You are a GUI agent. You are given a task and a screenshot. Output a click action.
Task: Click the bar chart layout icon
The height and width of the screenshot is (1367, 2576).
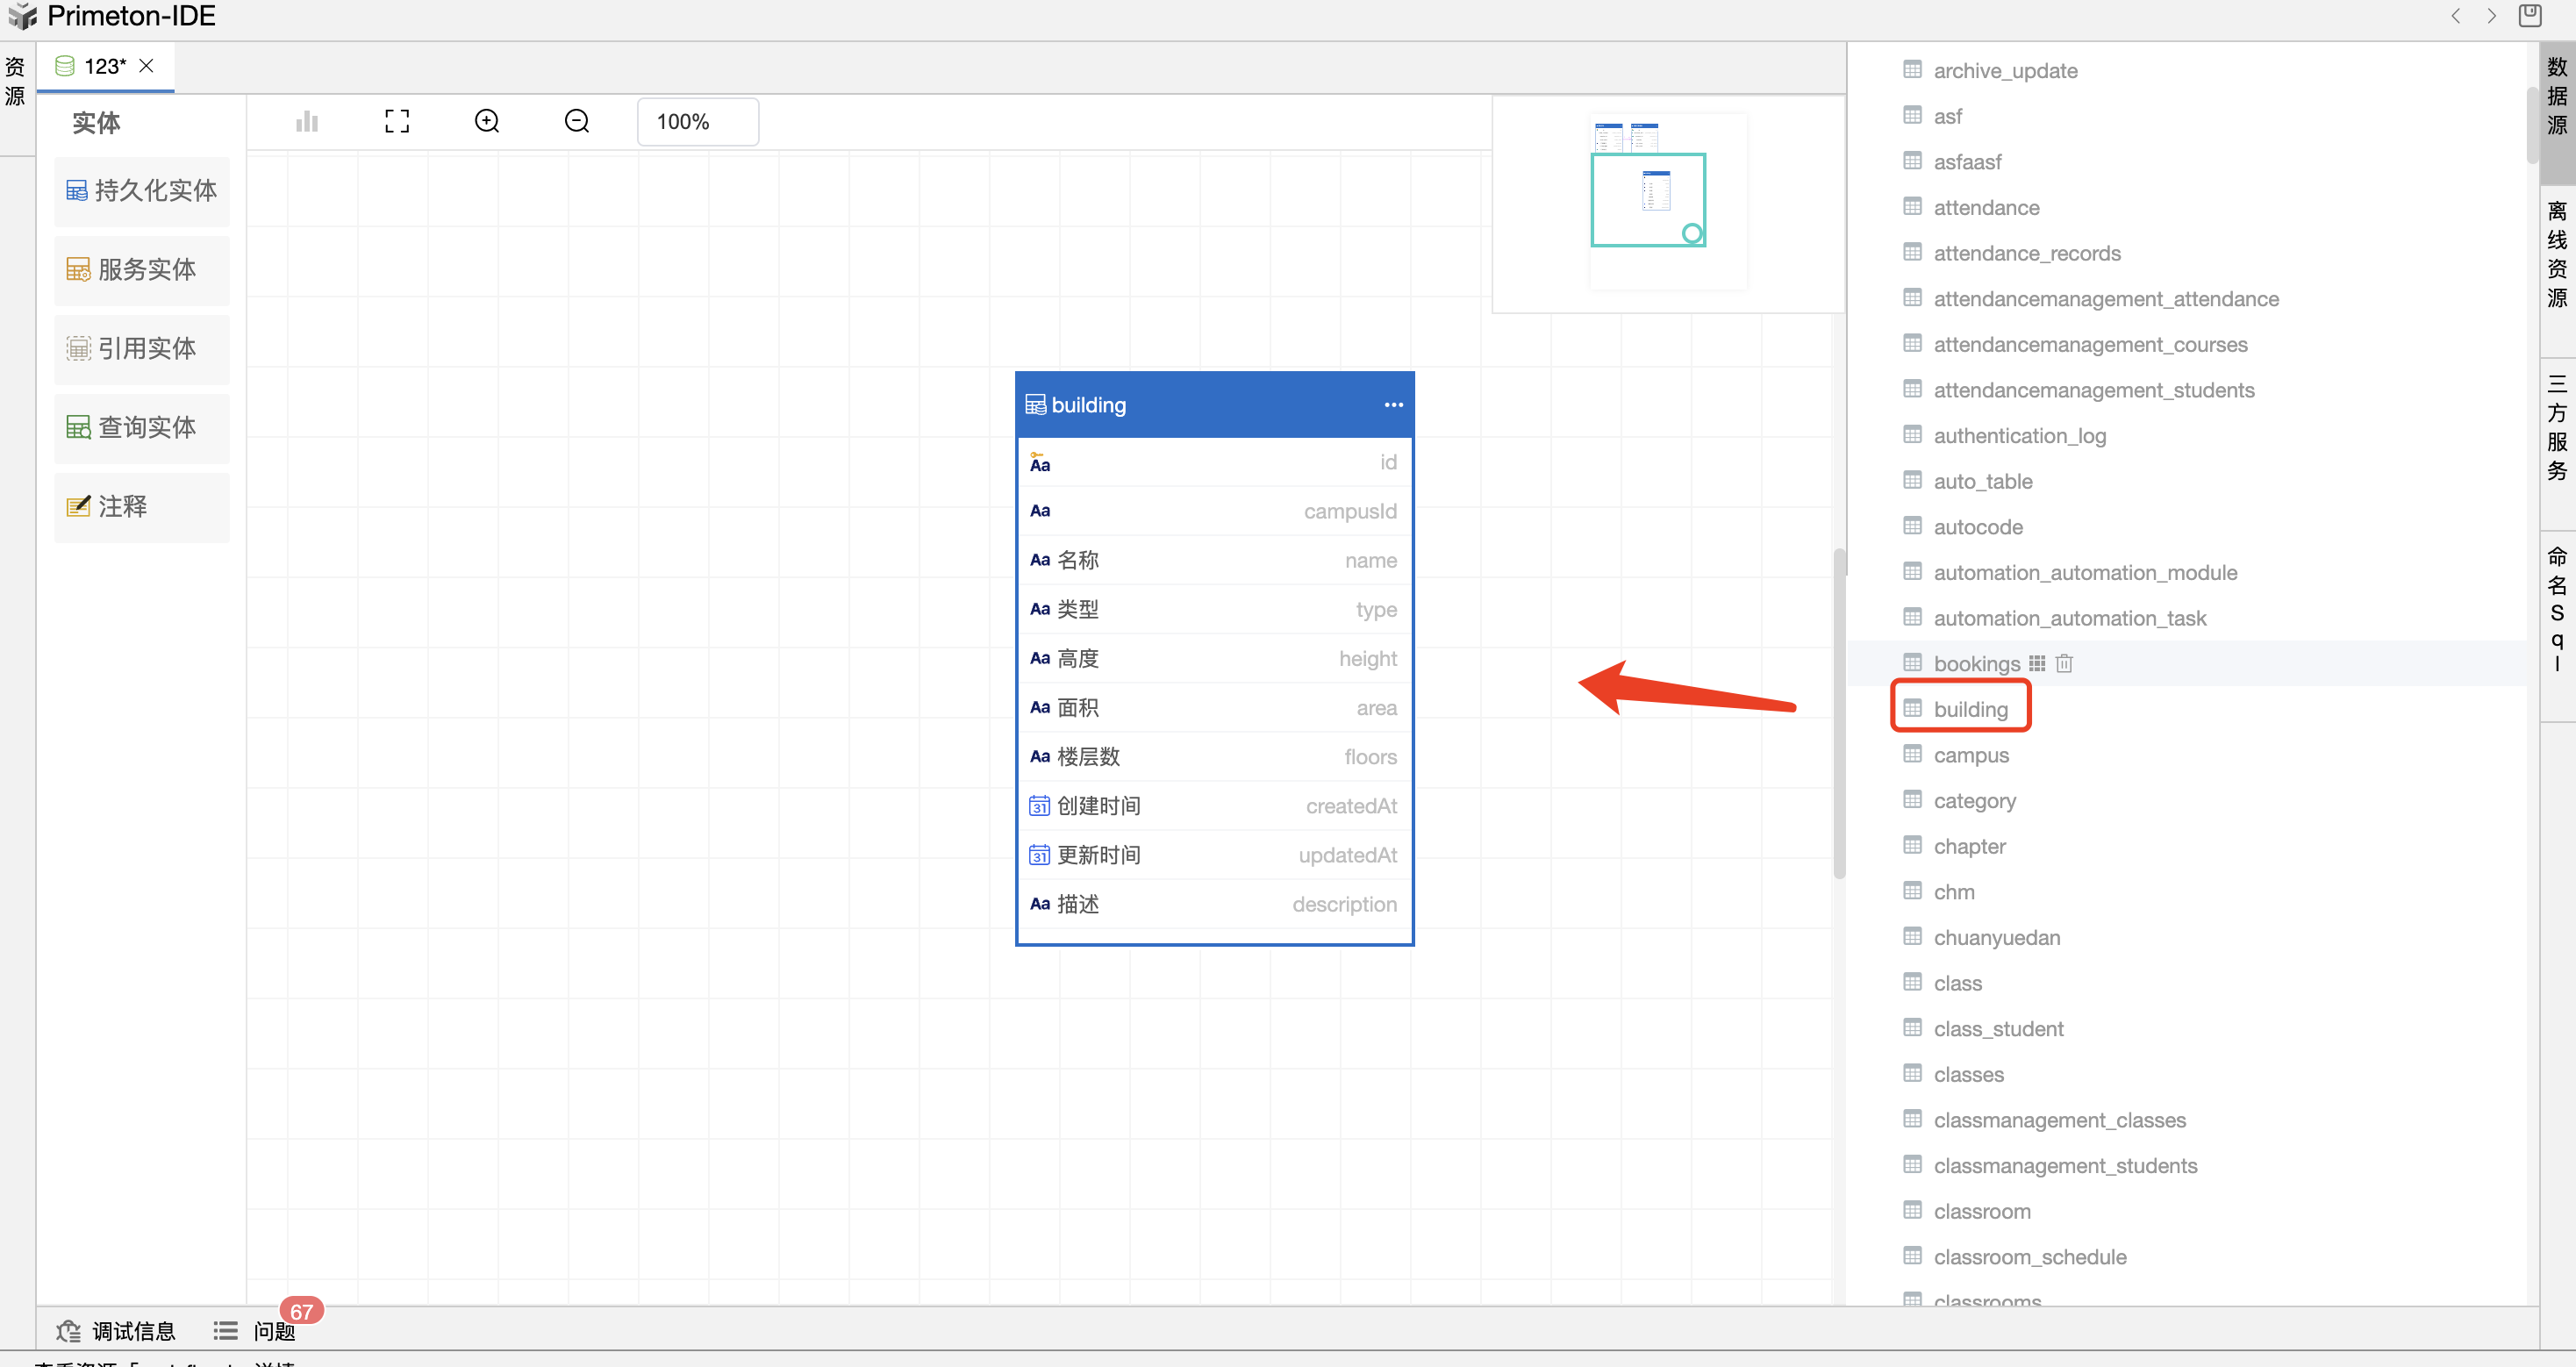(307, 121)
